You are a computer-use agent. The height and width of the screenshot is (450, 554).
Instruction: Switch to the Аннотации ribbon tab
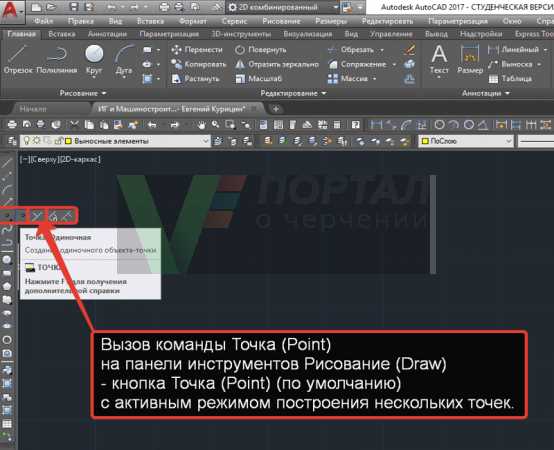[107, 34]
